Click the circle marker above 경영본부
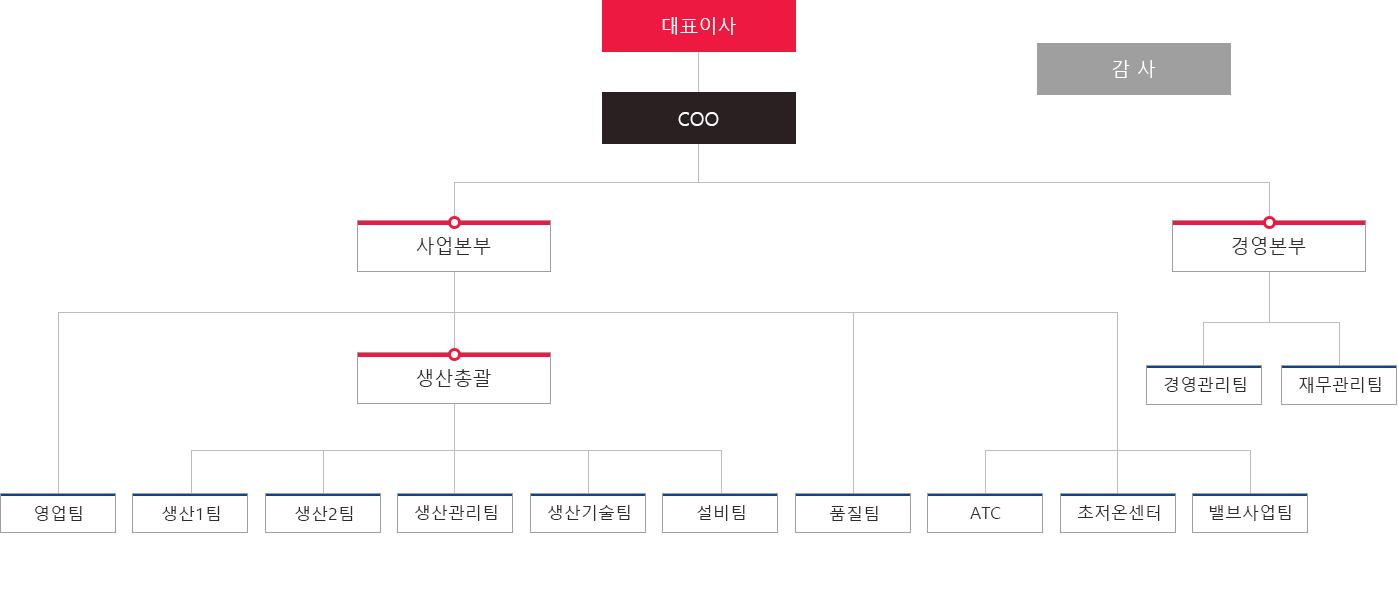Image resolution: width=1398 pixels, height=594 pixels. coord(1269,222)
